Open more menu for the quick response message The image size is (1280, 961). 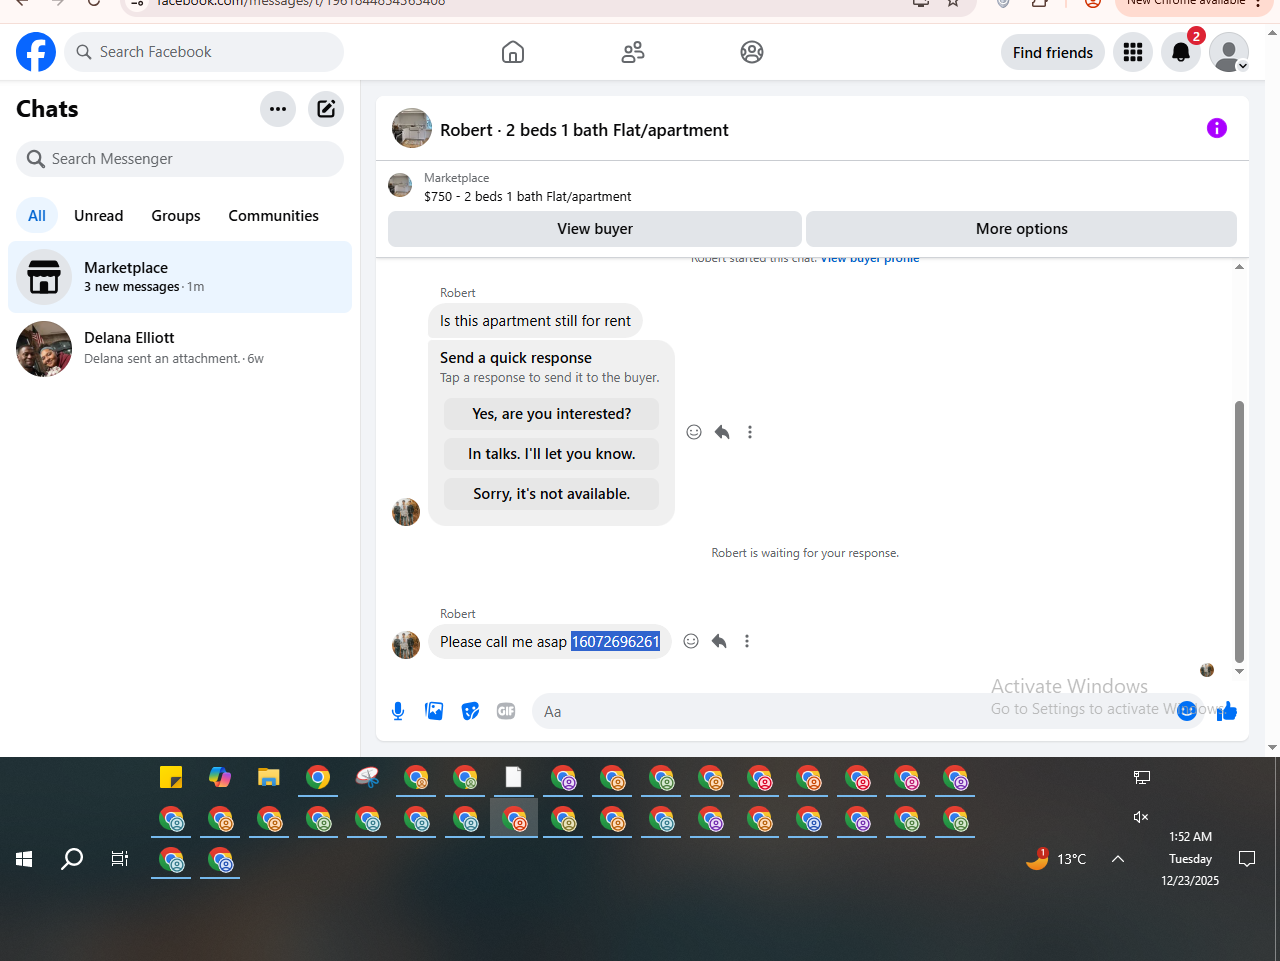750,432
